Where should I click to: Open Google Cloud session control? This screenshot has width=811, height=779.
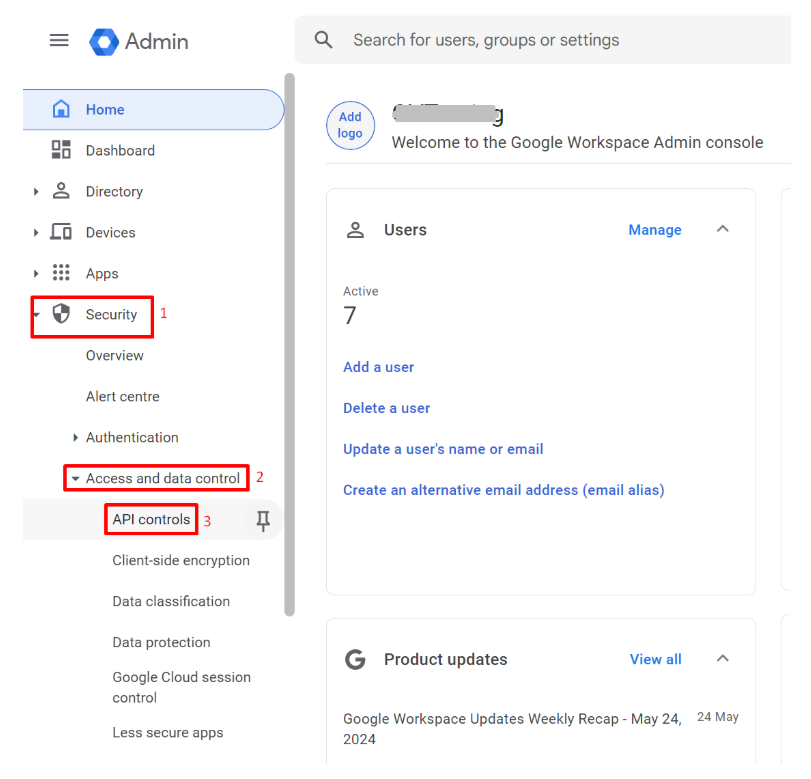(182, 687)
